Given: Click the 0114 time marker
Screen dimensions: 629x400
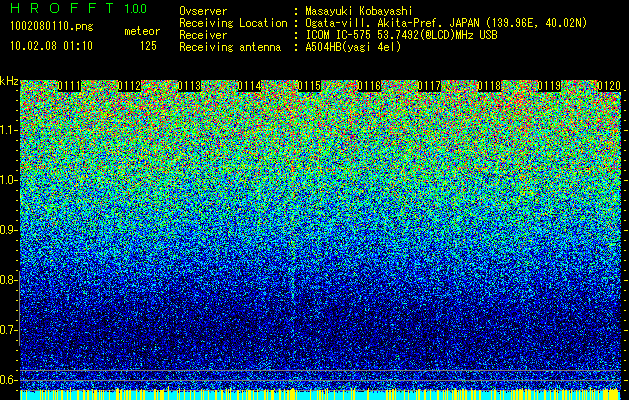Looking at the screenshot, I should pyautogui.click(x=250, y=86).
